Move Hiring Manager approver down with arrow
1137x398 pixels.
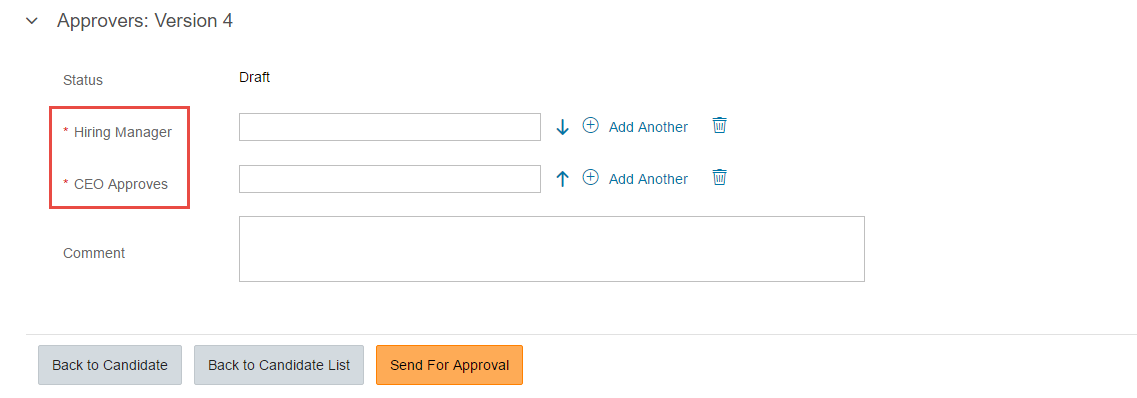point(563,127)
